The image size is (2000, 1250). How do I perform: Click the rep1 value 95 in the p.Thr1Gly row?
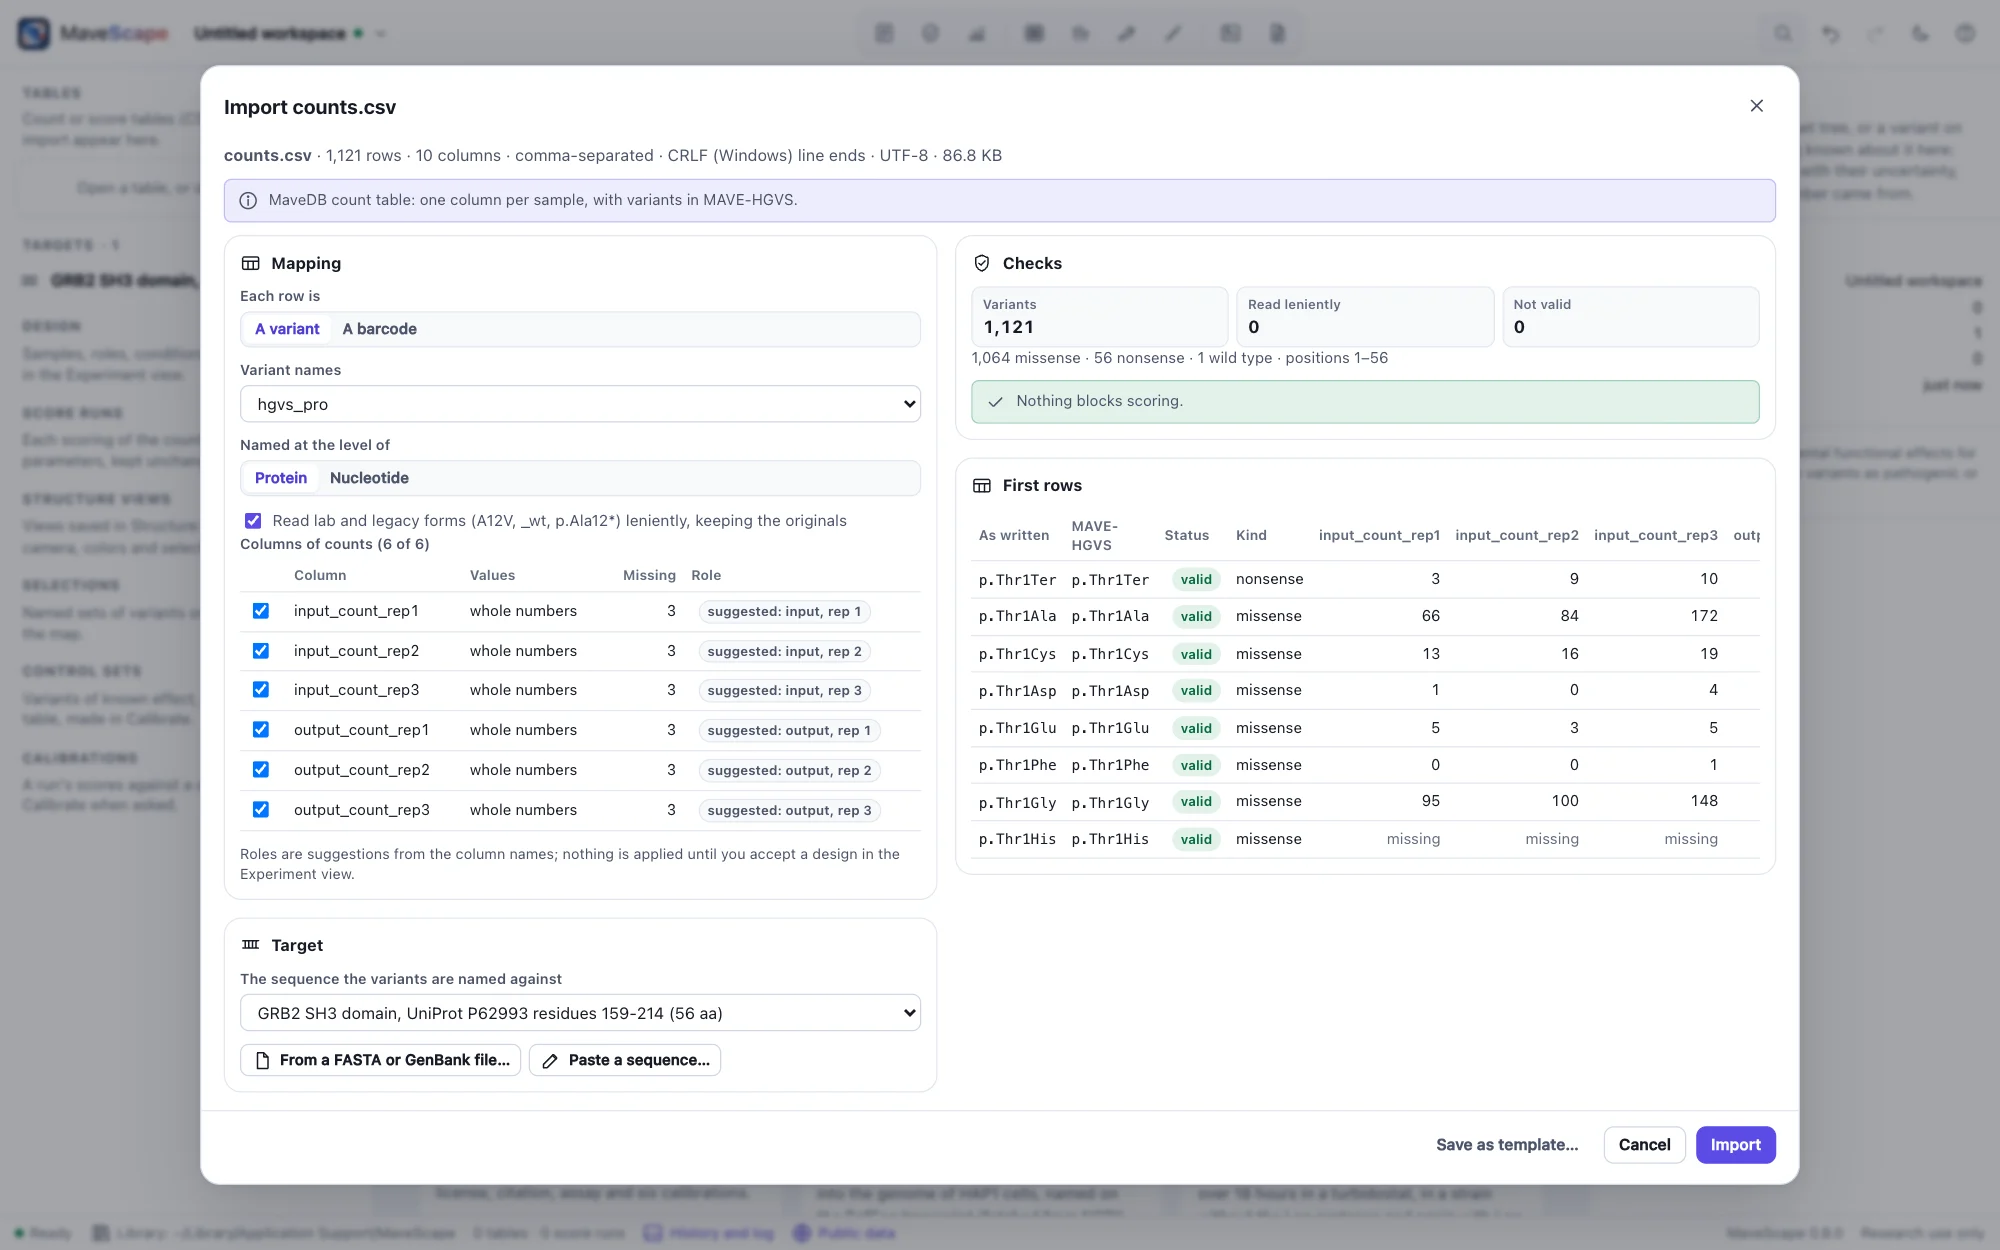click(x=1430, y=801)
